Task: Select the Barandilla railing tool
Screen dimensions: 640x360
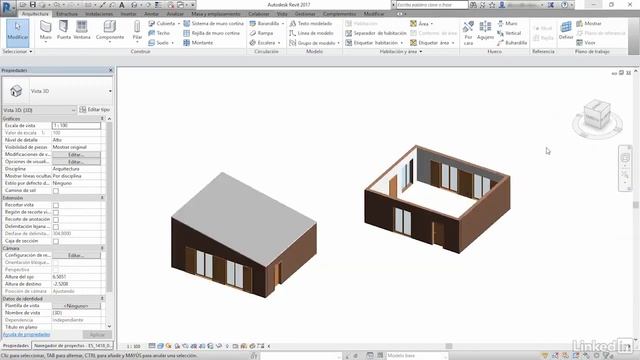Action: click(267, 24)
